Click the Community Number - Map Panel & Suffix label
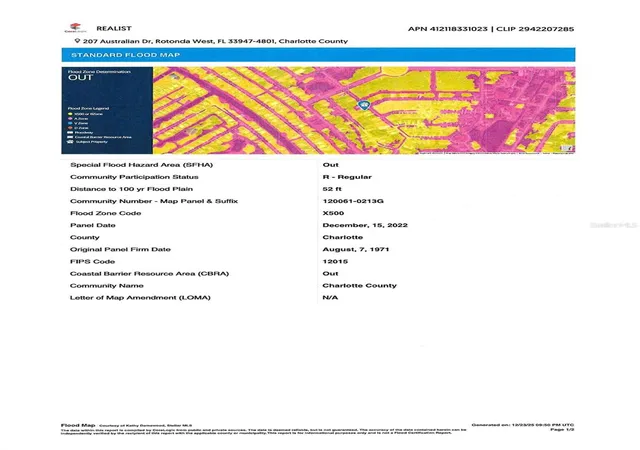The image size is (640, 450). pyautogui.click(x=153, y=201)
